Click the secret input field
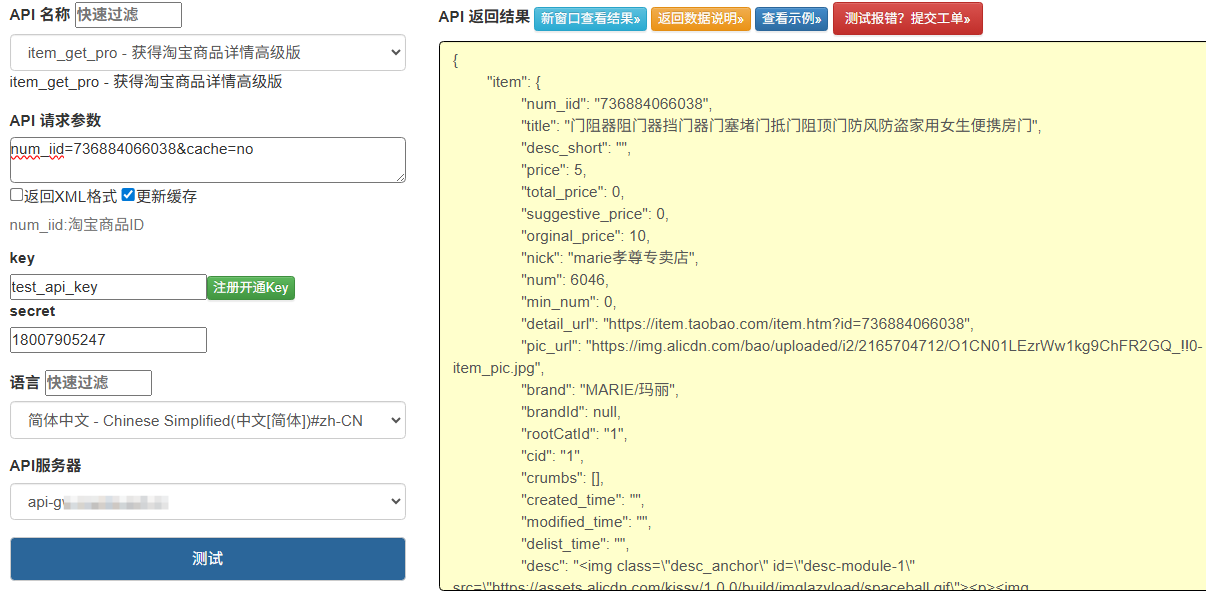This screenshot has height=600, width=1206. (107, 340)
